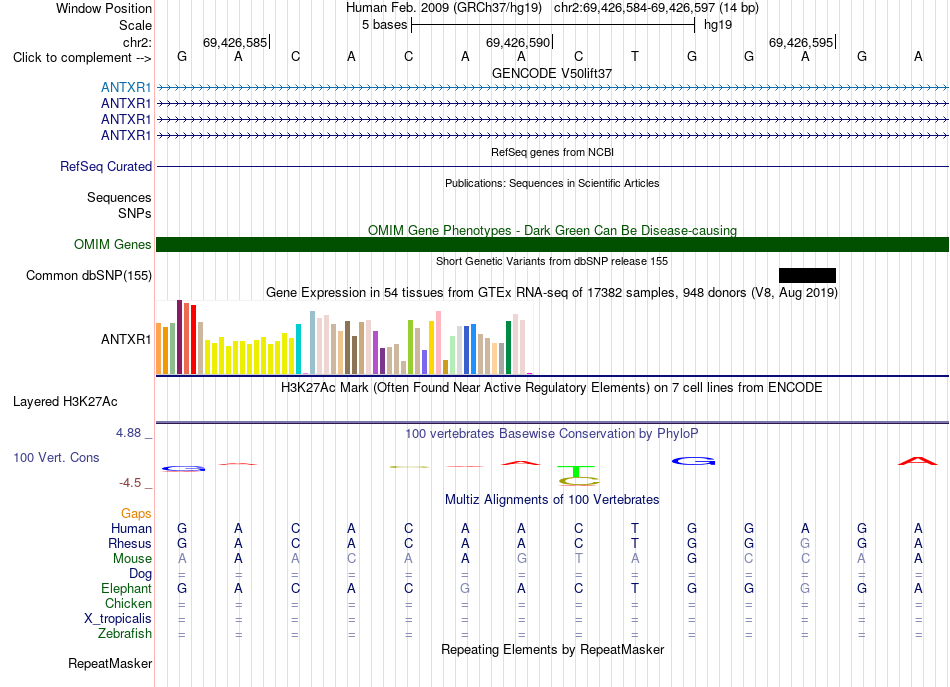This screenshot has width=950, height=687.
Task: Click 'Click to complement -->' to complement sequence
Action: 82,58
